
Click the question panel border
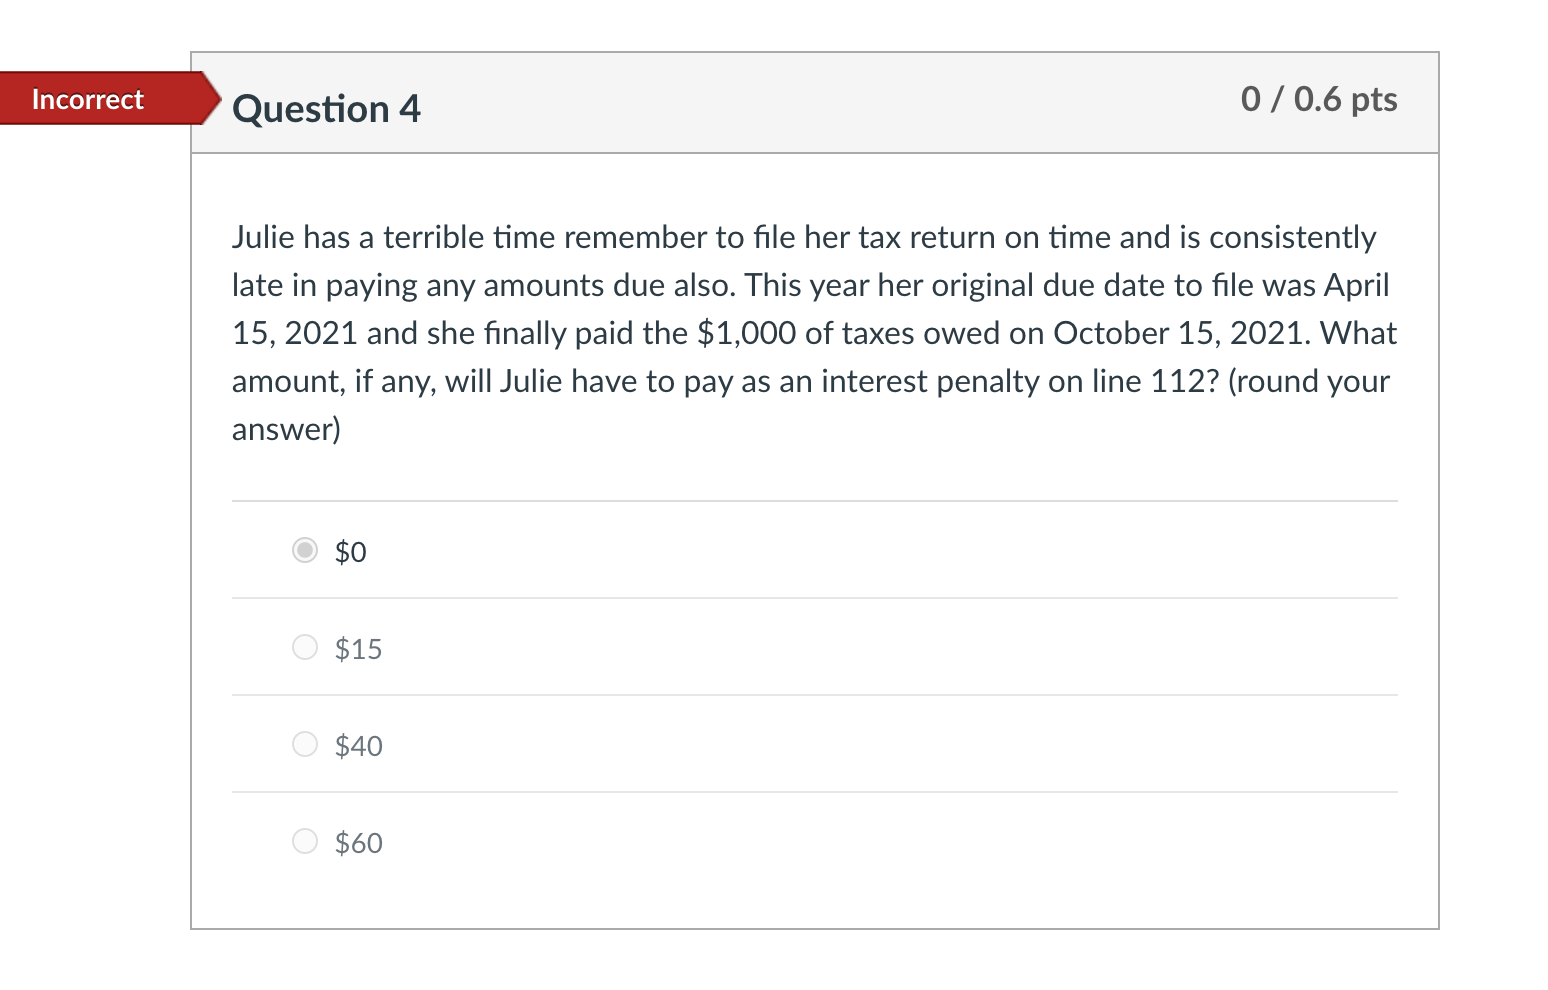(192, 500)
